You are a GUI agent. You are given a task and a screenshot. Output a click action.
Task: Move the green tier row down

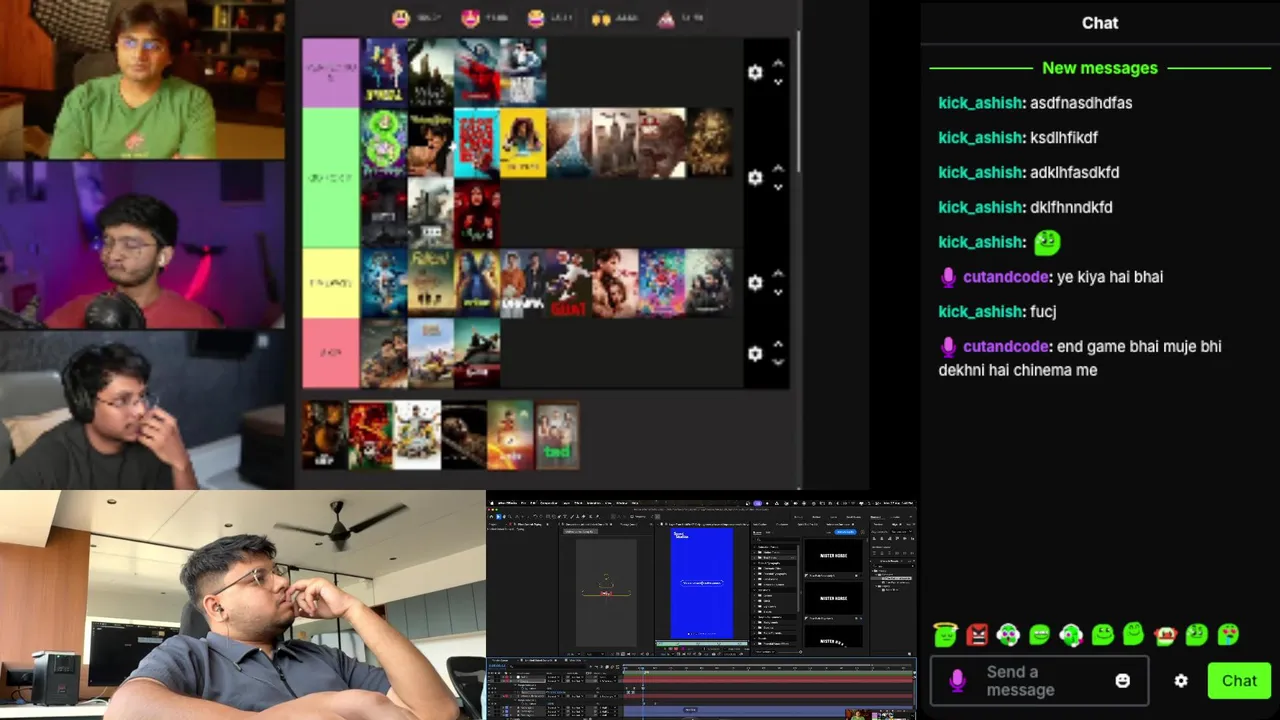click(778, 187)
